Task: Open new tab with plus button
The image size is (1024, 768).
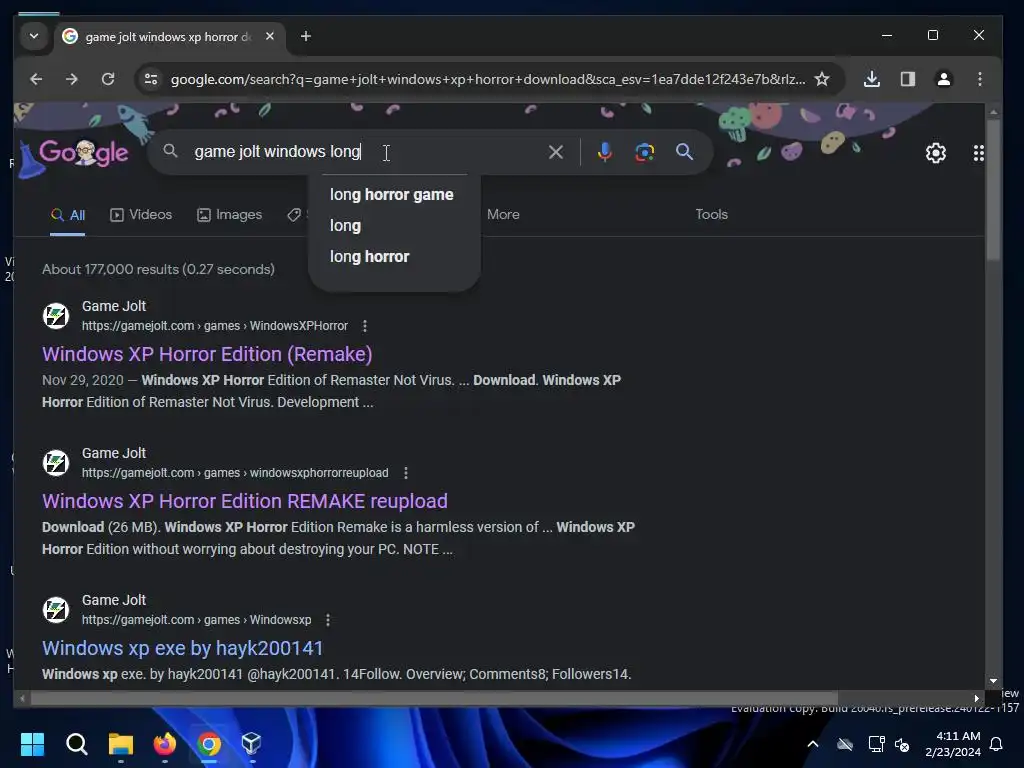Action: [x=306, y=36]
